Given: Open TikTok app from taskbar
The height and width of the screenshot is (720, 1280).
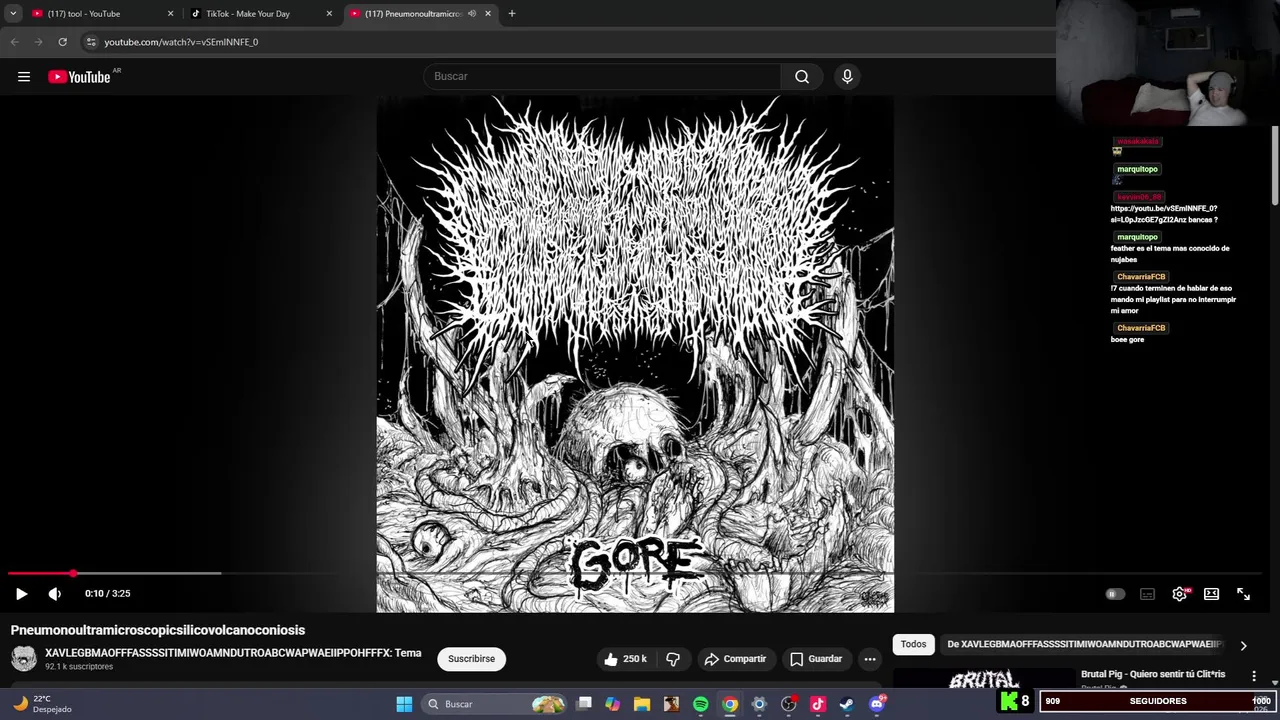Looking at the screenshot, I should [x=817, y=704].
